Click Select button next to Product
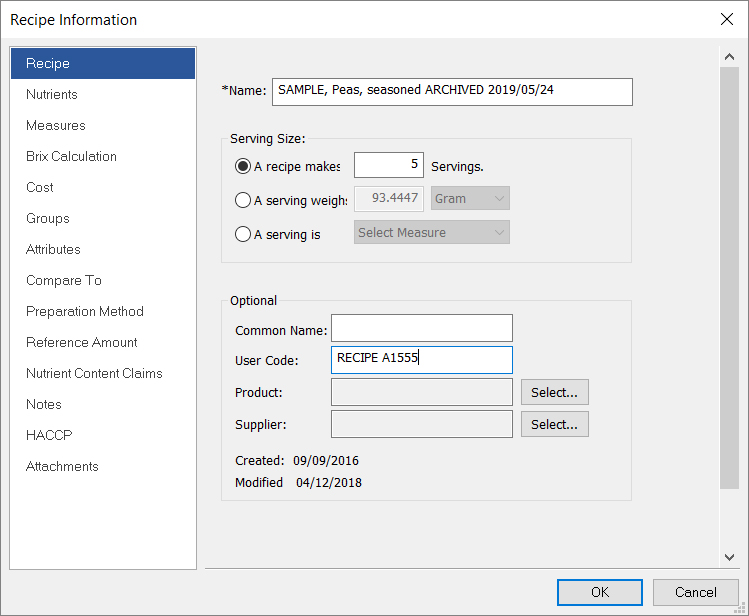 554,392
